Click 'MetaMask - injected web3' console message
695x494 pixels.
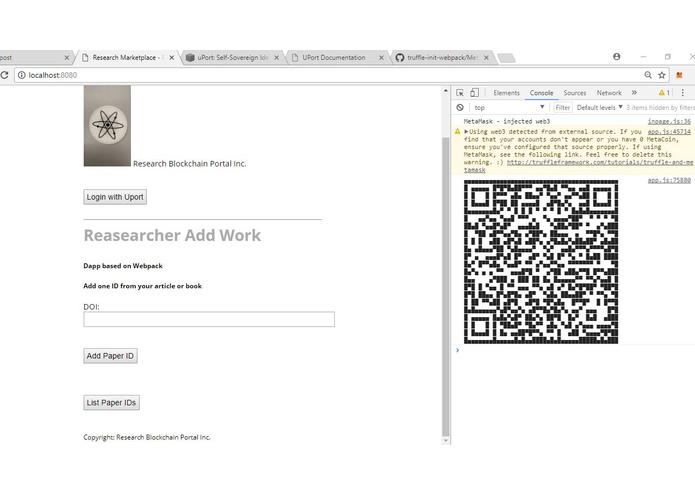507,121
